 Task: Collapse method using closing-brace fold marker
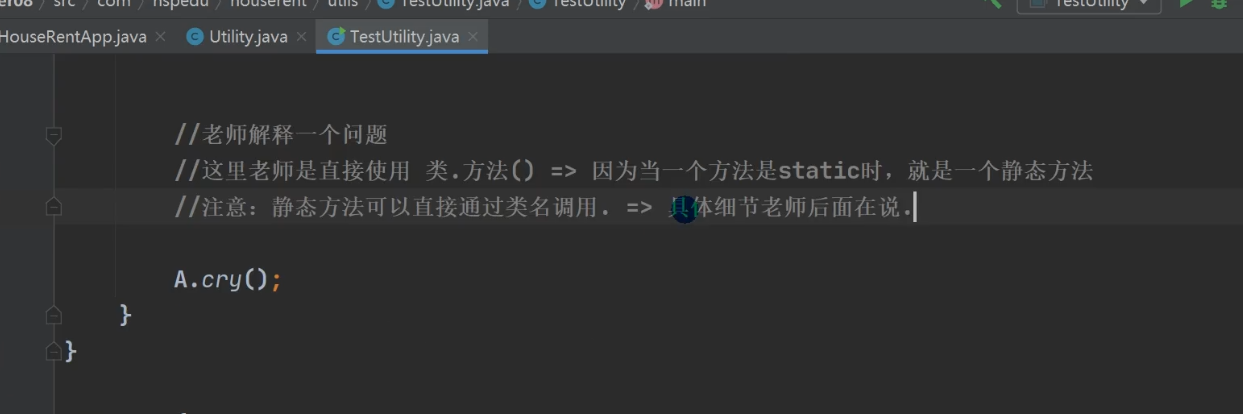(x=54, y=315)
